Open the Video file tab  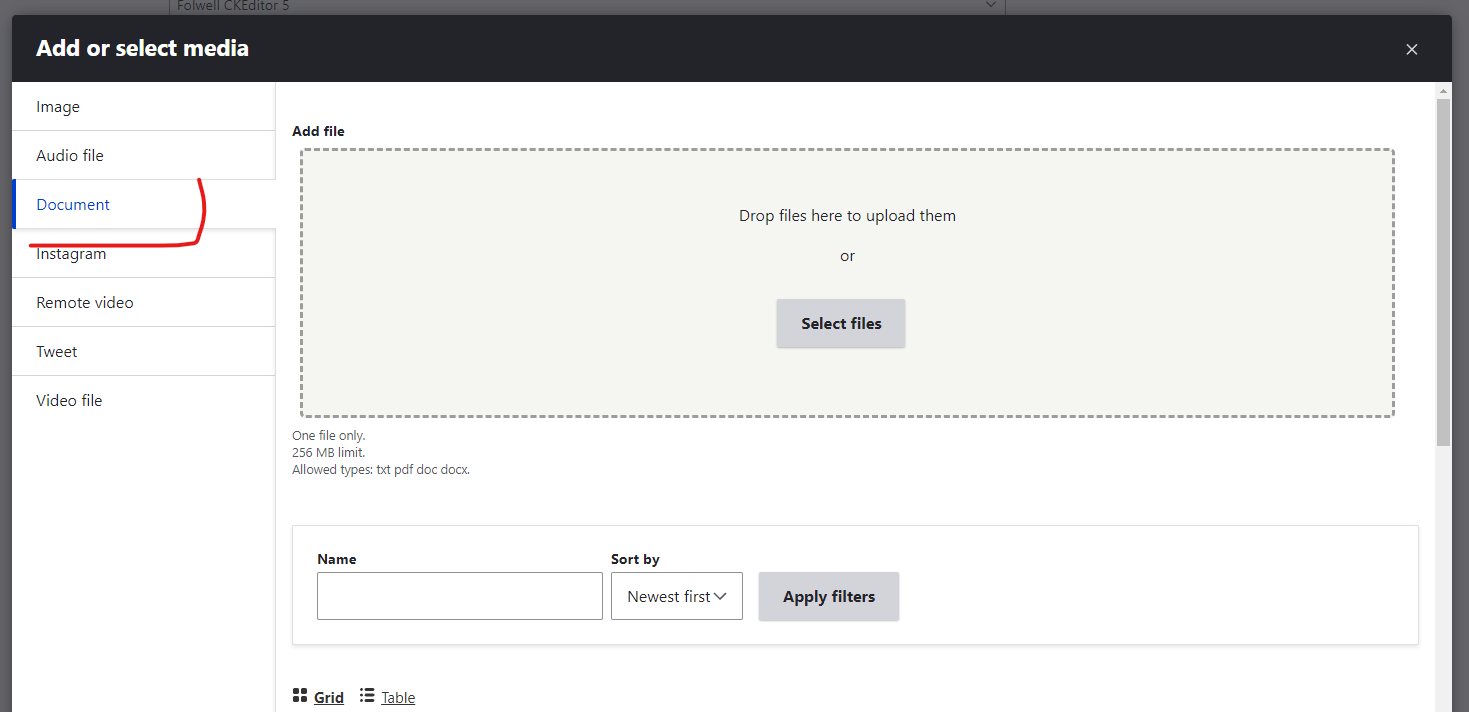pos(69,401)
